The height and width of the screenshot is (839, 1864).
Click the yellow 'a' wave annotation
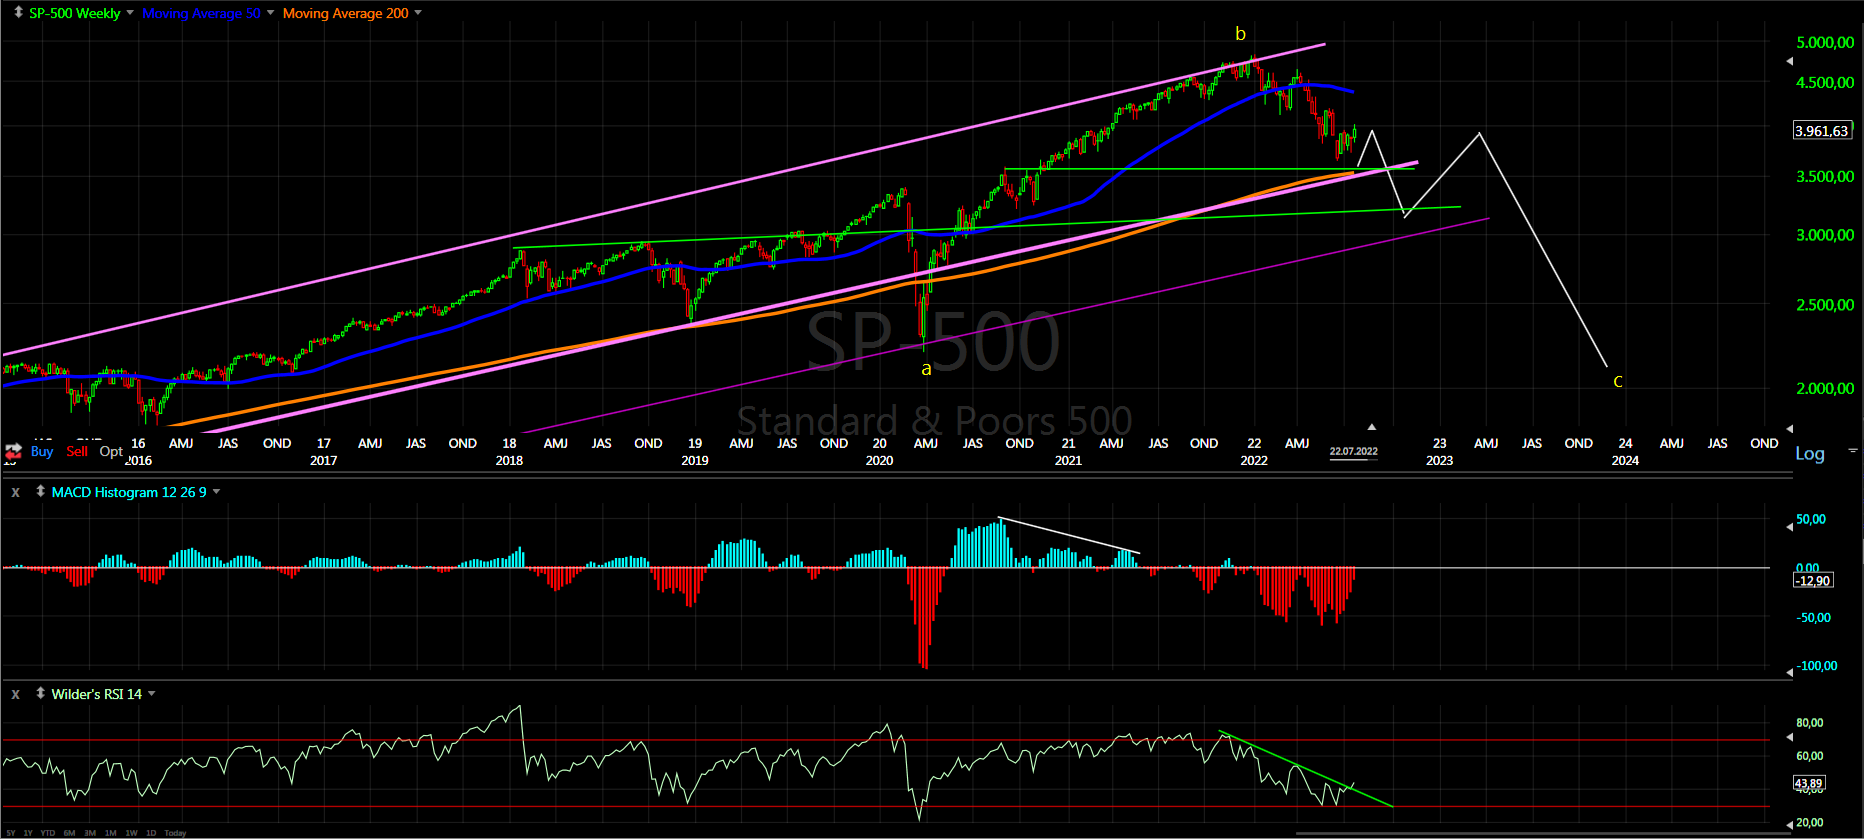click(926, 369)
